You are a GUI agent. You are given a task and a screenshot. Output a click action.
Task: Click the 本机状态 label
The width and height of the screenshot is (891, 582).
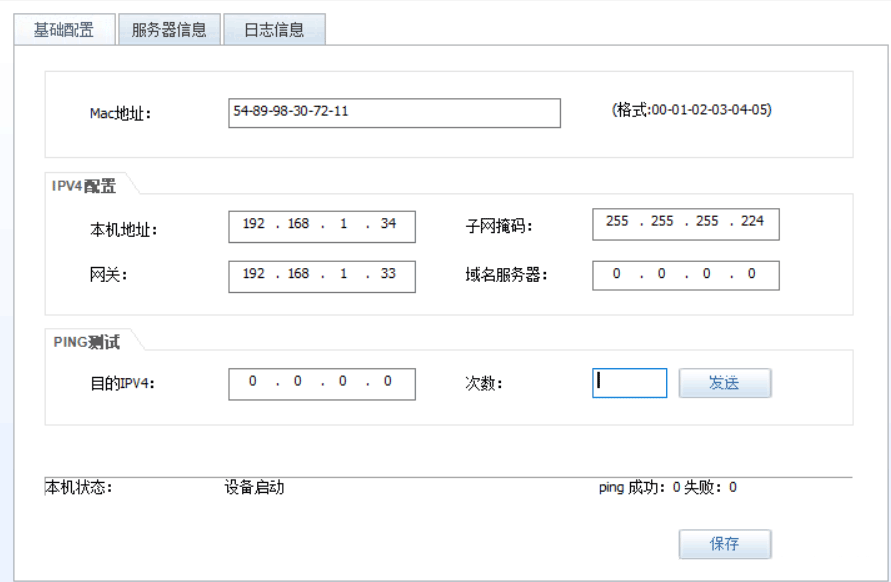tap(78, 487)
